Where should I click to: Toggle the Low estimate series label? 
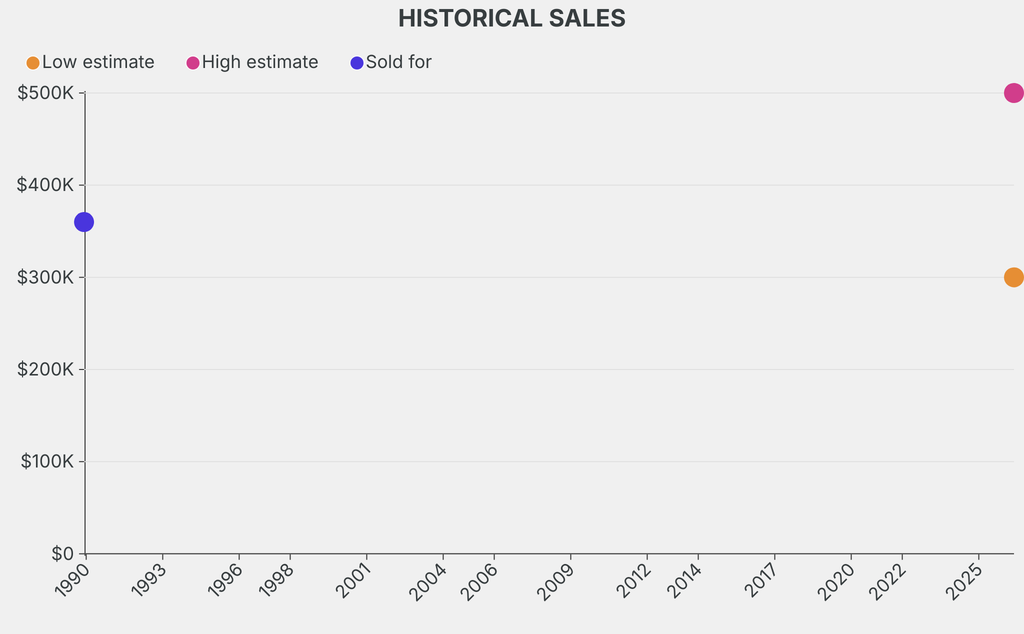tap(98, 62)
